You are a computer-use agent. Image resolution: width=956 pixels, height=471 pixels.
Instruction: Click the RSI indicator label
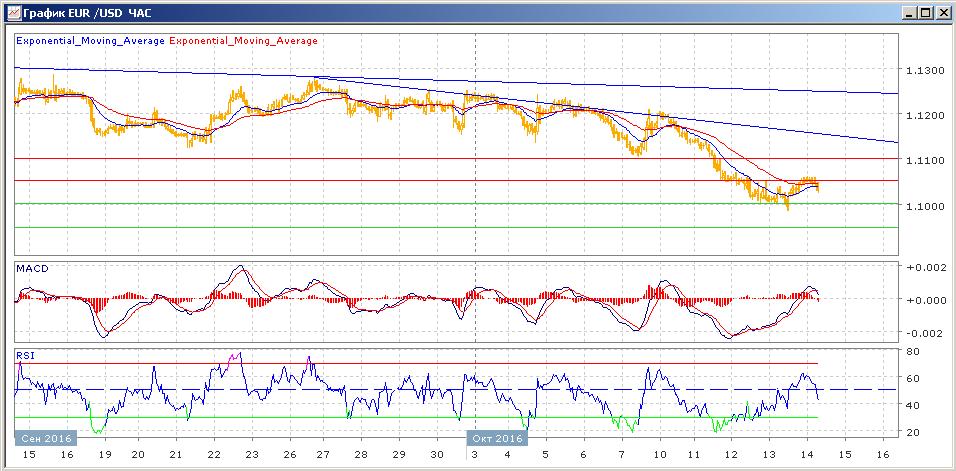pyautogui.click(x=24, y=356)
